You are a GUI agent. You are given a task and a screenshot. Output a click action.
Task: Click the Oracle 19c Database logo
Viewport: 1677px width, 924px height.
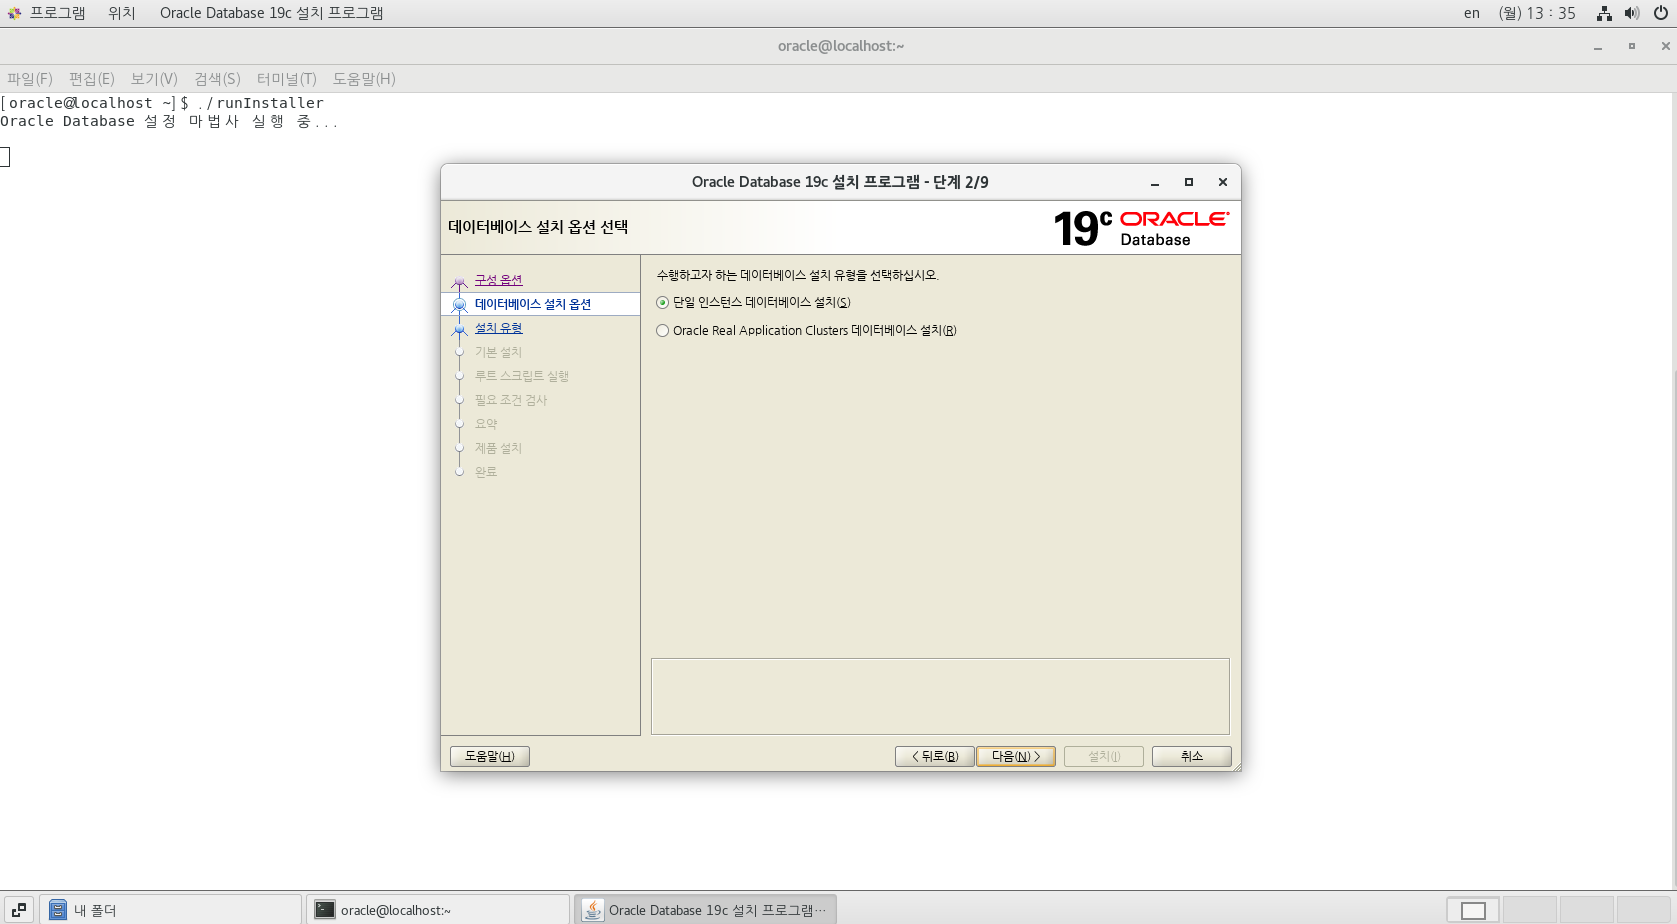1141,228
